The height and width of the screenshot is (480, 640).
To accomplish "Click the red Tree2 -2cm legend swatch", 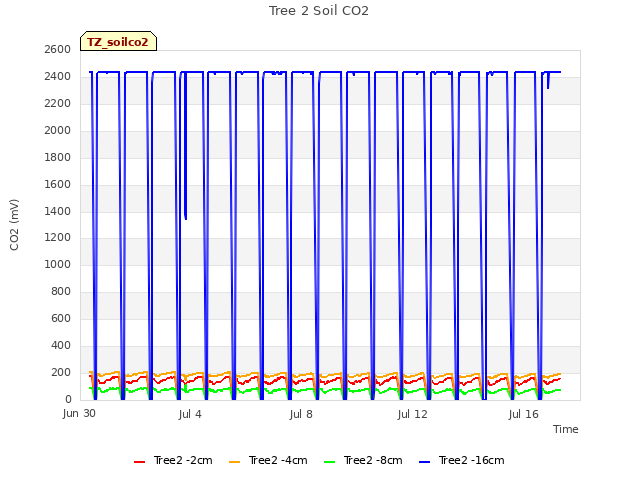I will coord(140,462).
